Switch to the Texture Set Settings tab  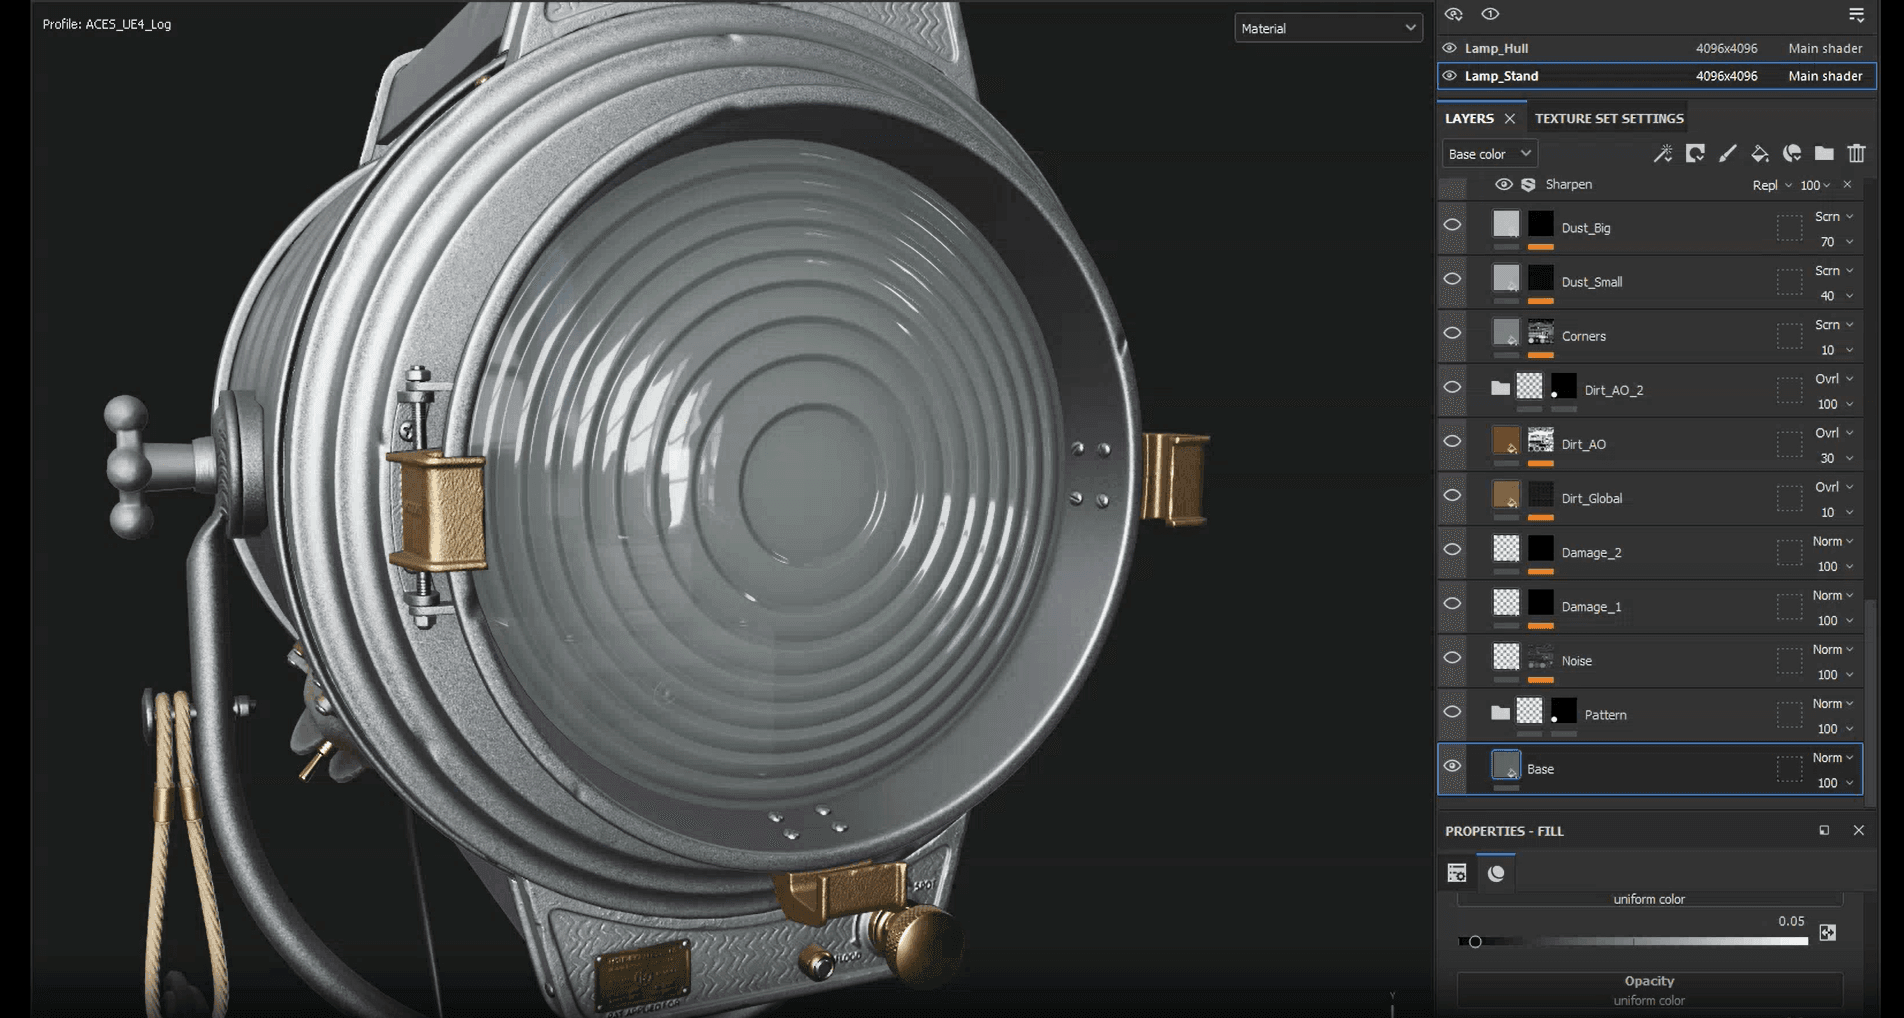pyautogui.click(x=1608, y=118)
